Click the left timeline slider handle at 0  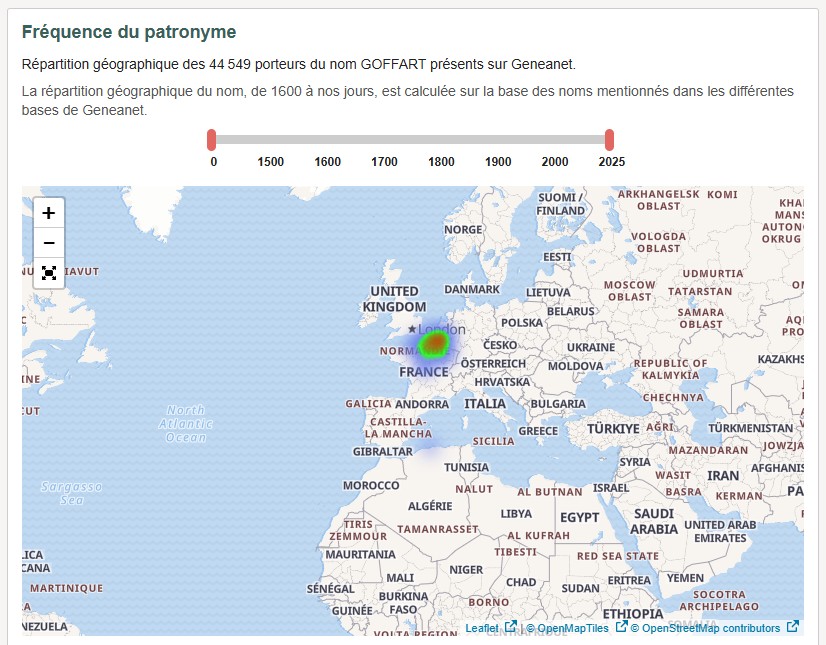coord(212,140)
